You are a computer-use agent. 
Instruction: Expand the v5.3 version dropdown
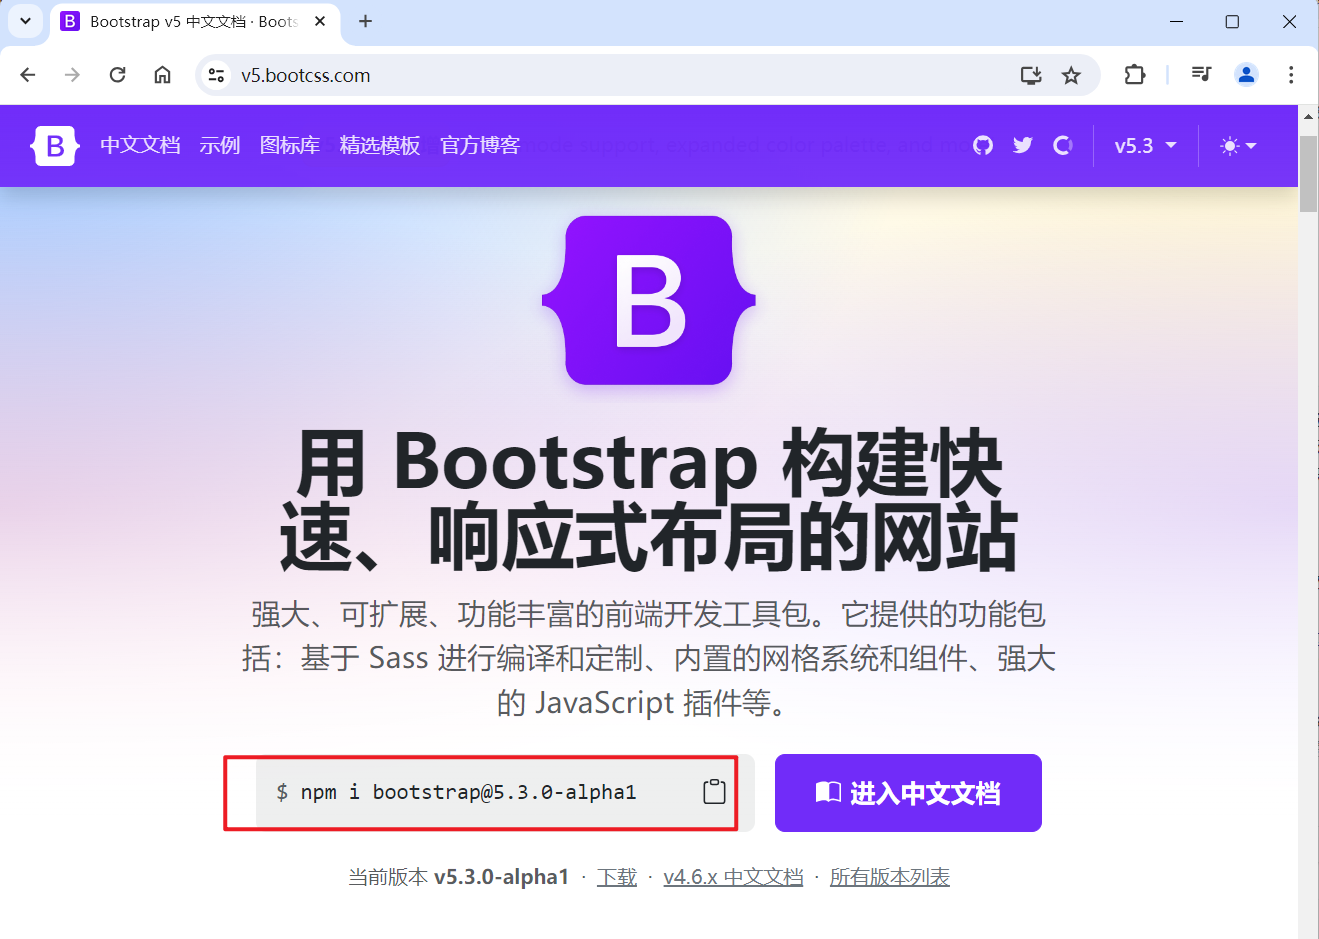[1146, 146]
